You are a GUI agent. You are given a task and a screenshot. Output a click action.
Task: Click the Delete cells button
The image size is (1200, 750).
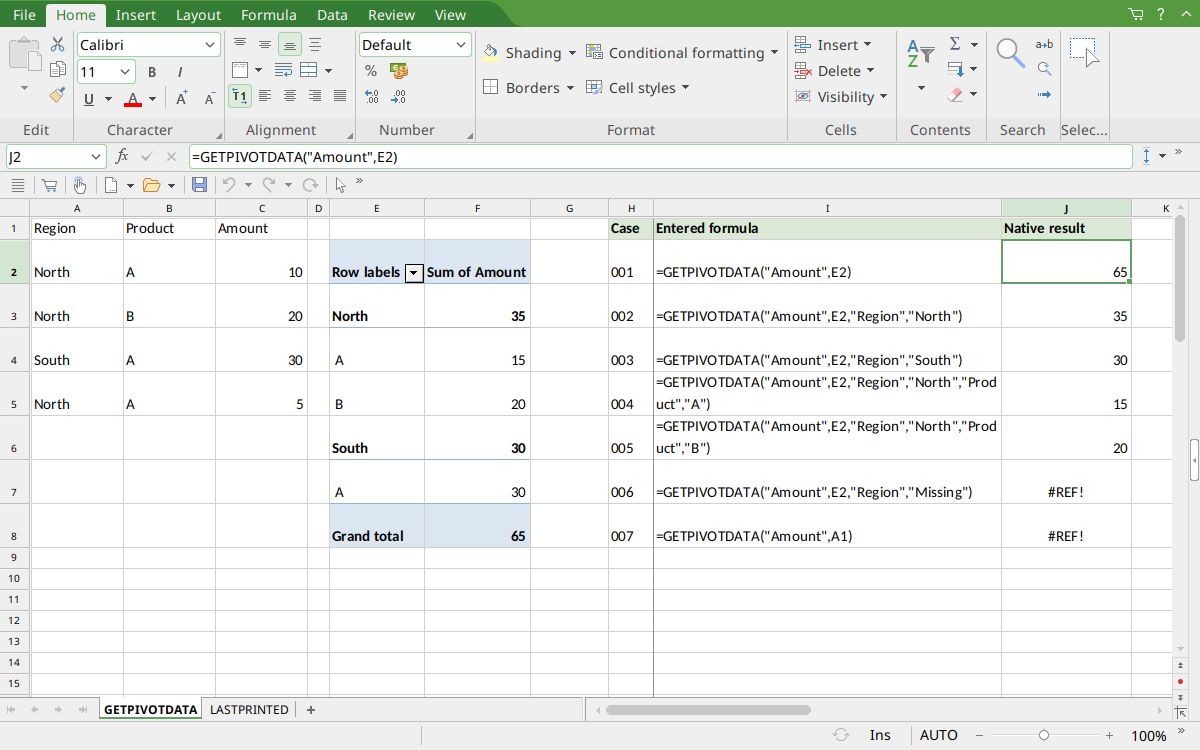[x=835, y=71]
